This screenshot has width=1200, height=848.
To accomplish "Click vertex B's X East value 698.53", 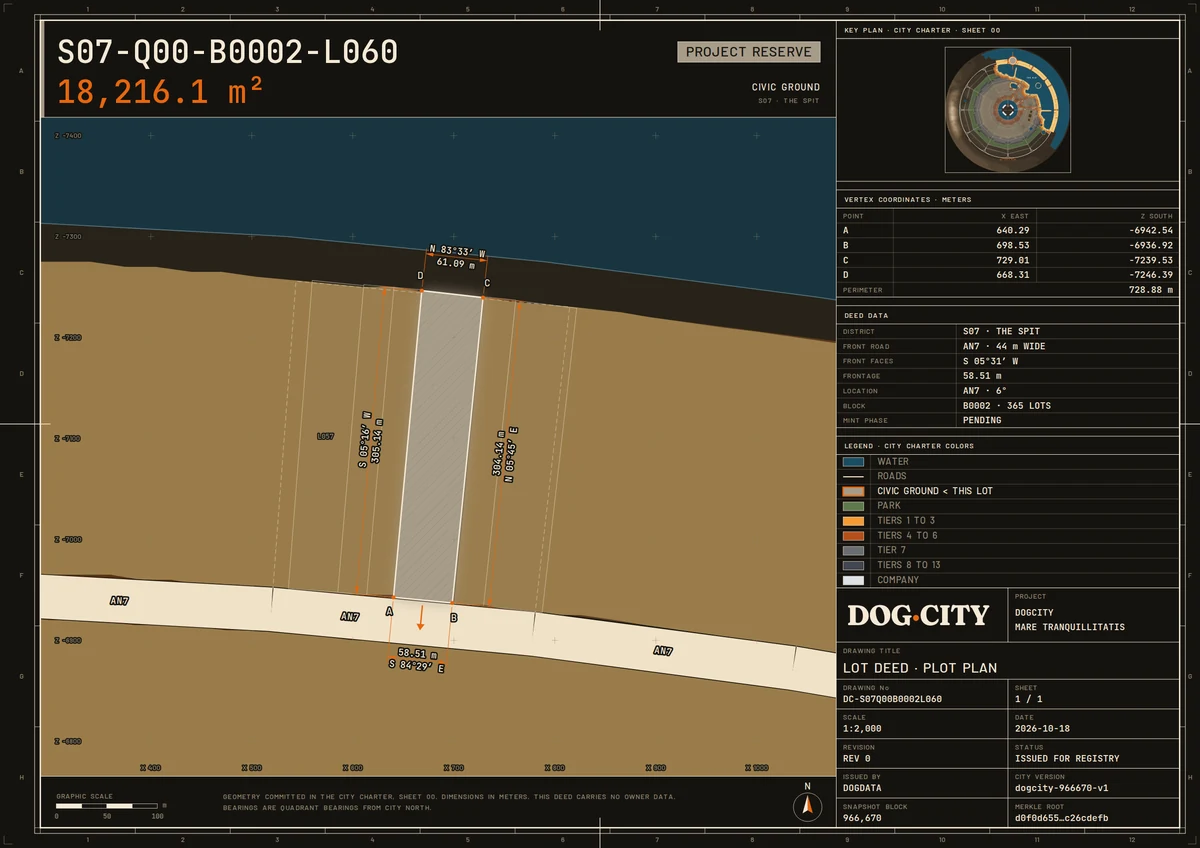I will [x=1013, y=245].
